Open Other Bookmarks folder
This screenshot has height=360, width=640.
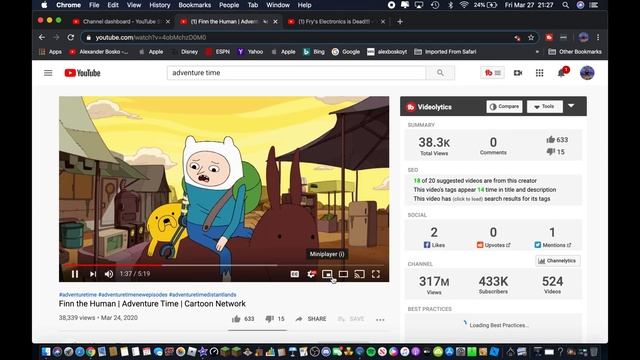[x=575, y=52]
